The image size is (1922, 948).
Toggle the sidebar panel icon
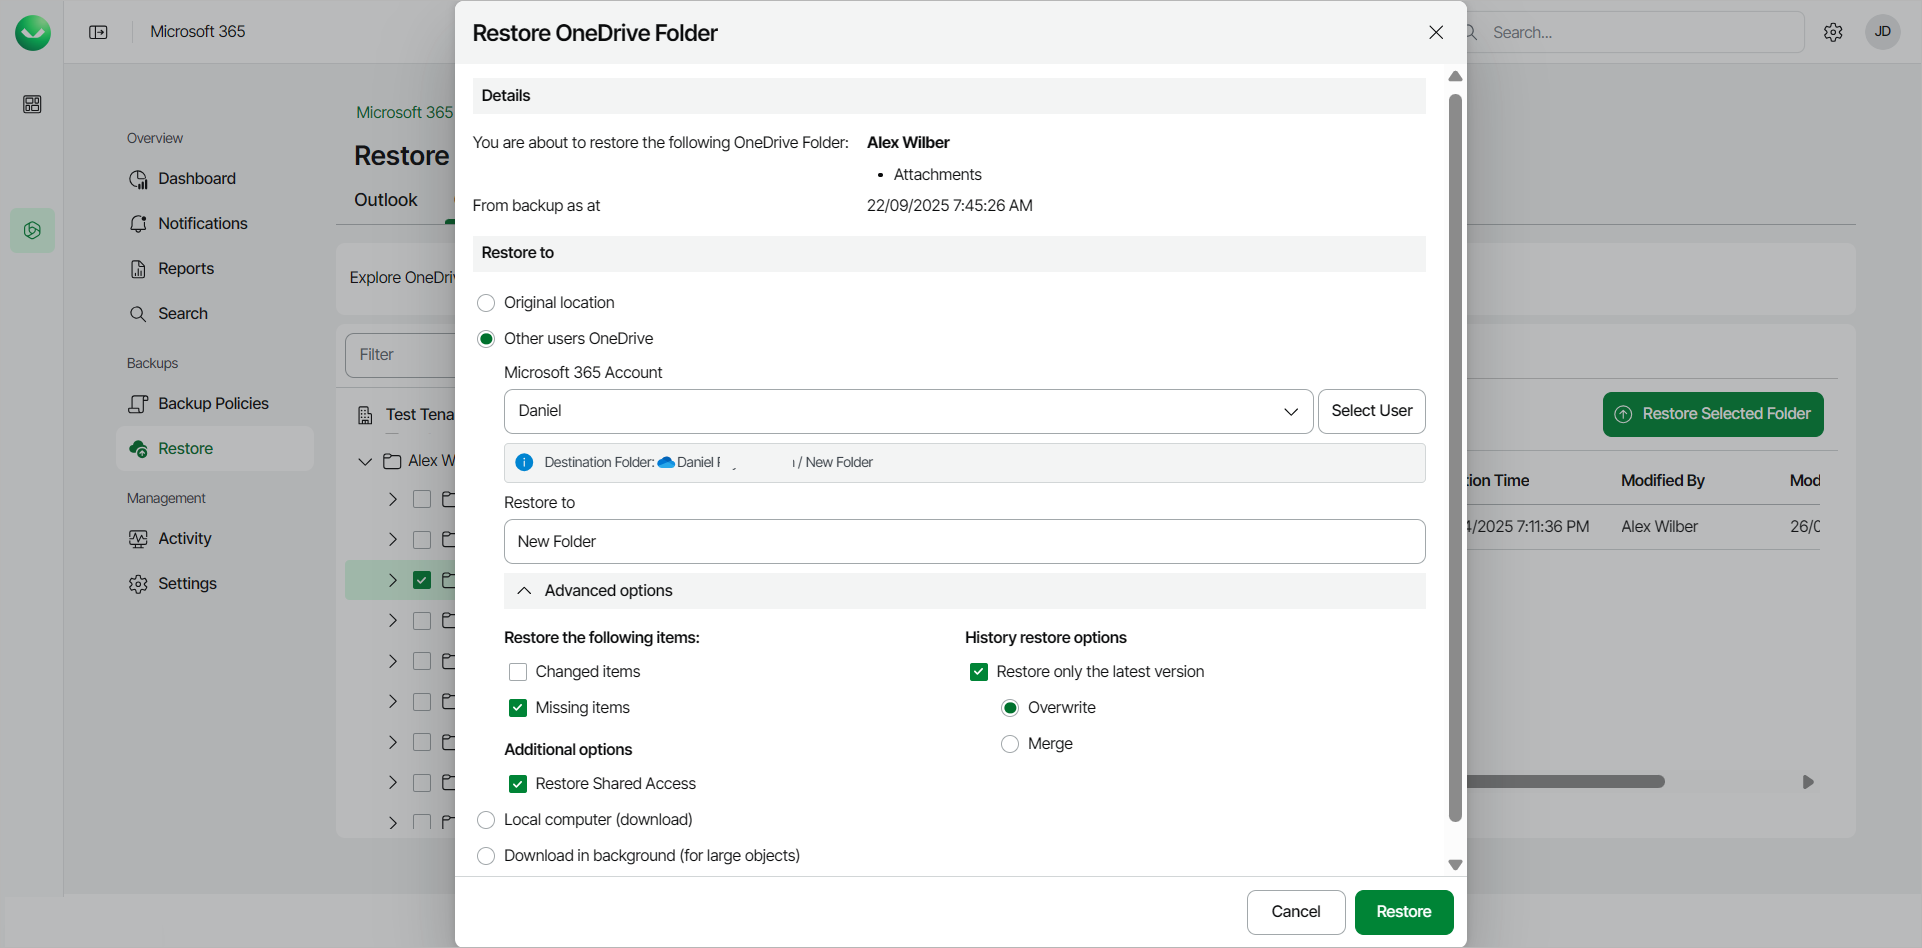click(x=98, y=32)
